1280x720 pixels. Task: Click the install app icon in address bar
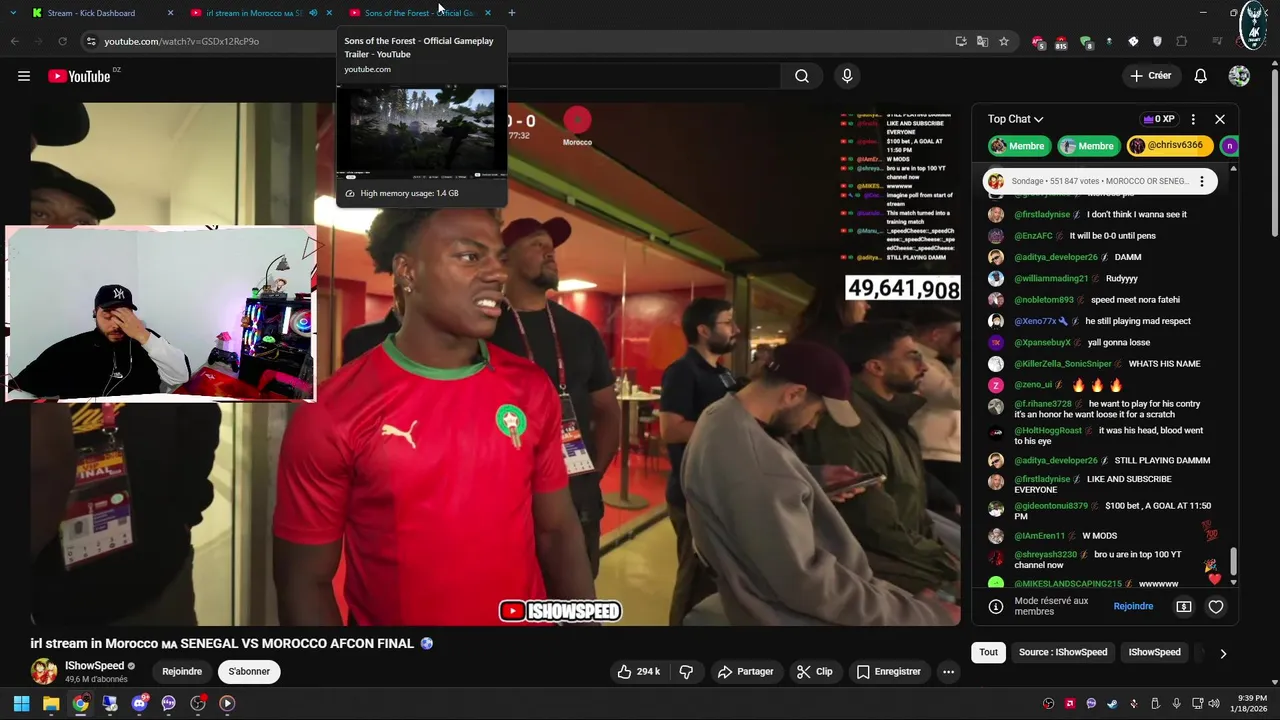(961, 41)
